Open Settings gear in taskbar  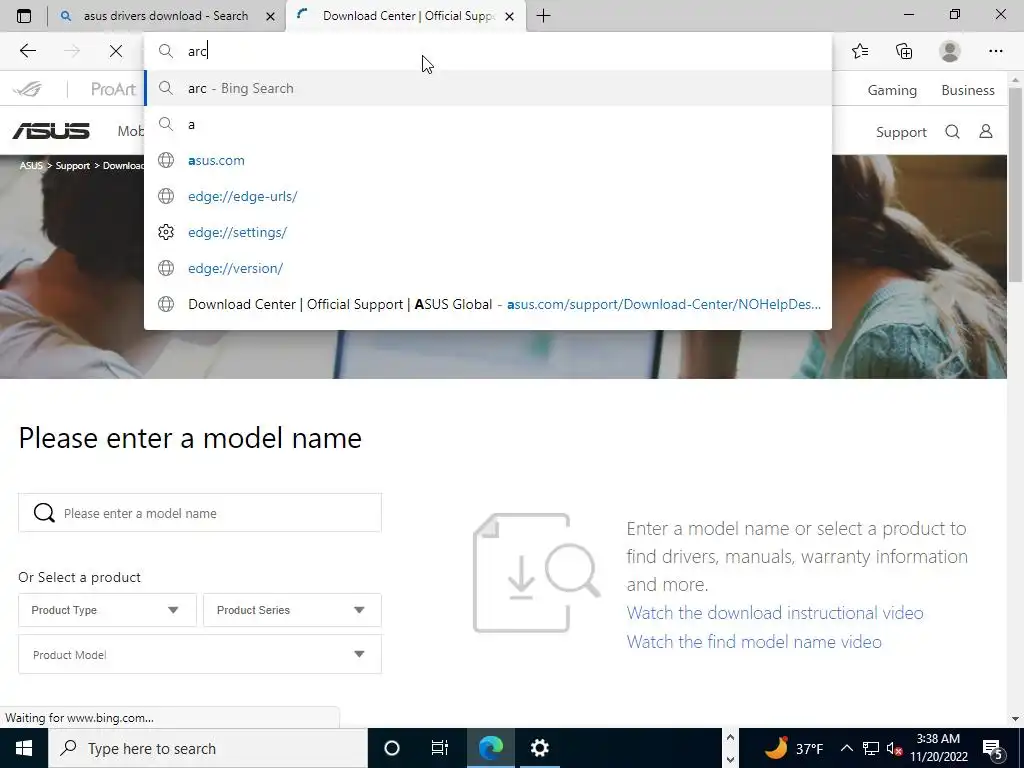click(x=539, y=748)
